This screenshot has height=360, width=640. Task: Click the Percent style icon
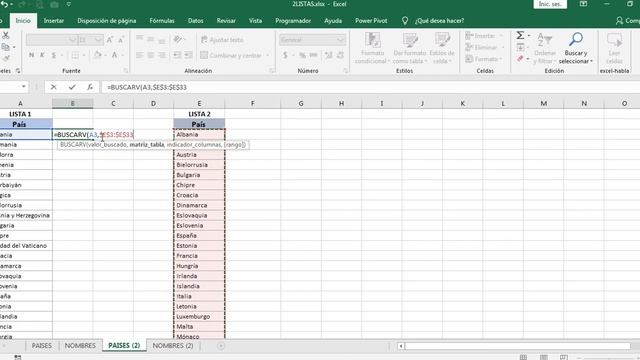(x=302, y=55)
